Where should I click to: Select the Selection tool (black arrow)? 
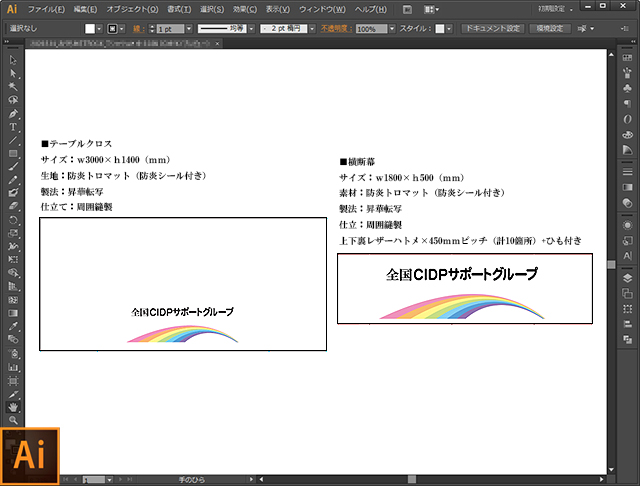(13, 60)
